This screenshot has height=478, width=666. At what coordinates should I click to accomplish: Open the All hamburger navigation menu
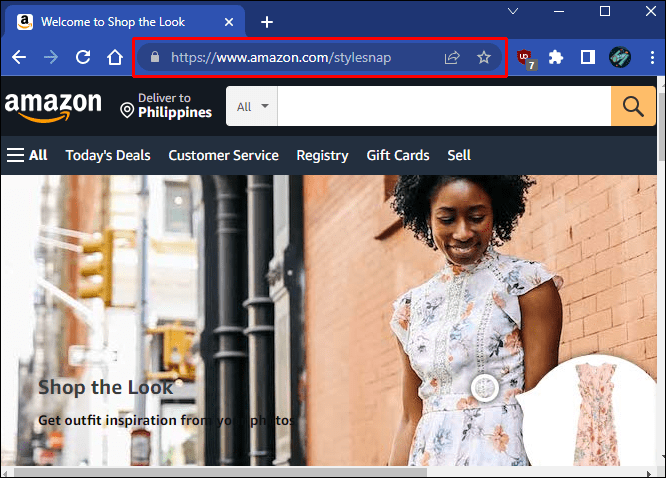tap(27, 155)
